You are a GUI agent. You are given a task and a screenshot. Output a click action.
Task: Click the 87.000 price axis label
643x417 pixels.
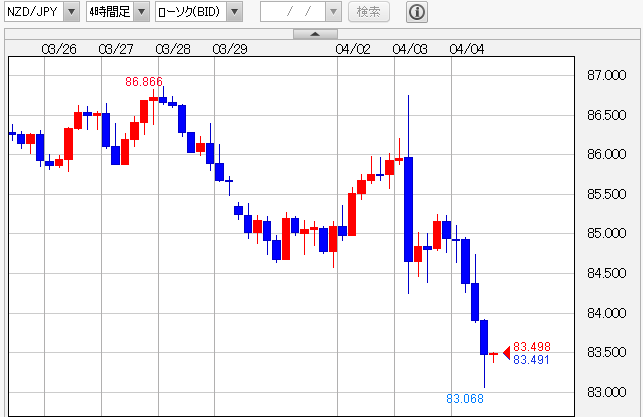607,76
